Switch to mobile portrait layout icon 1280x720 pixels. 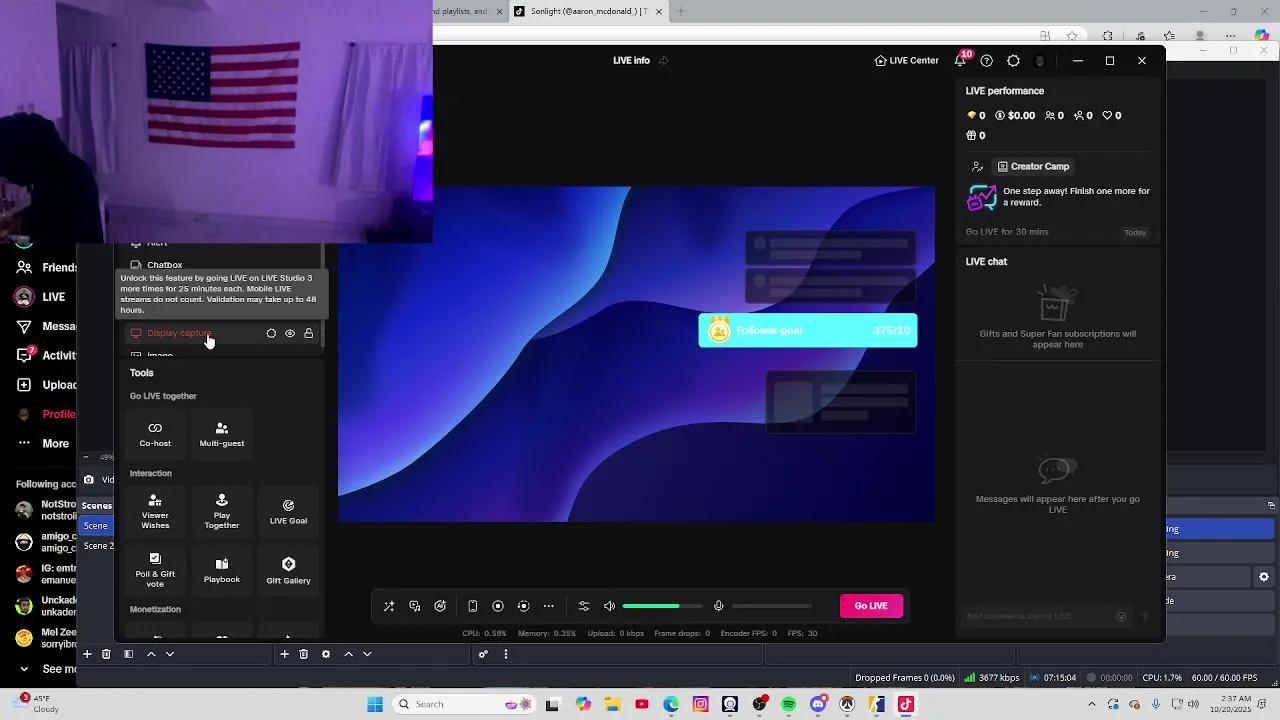coord(473,606)
